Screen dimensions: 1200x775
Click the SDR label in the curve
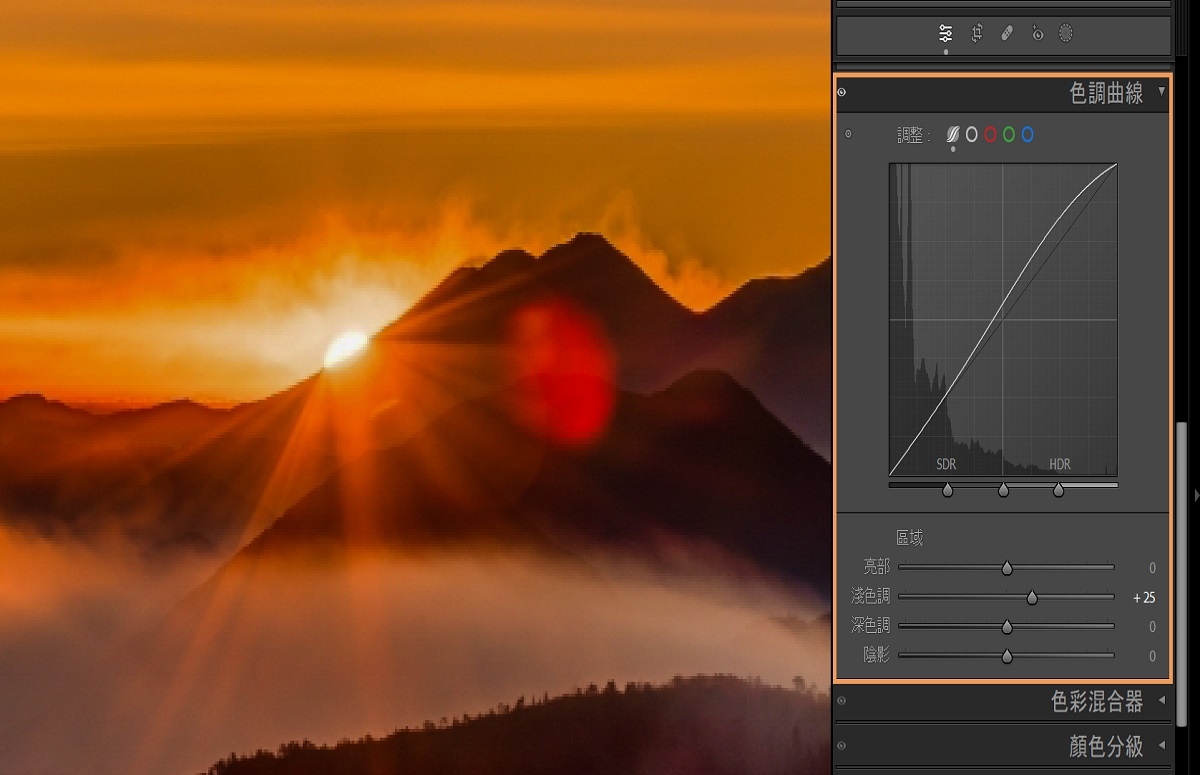pos(947,464)
